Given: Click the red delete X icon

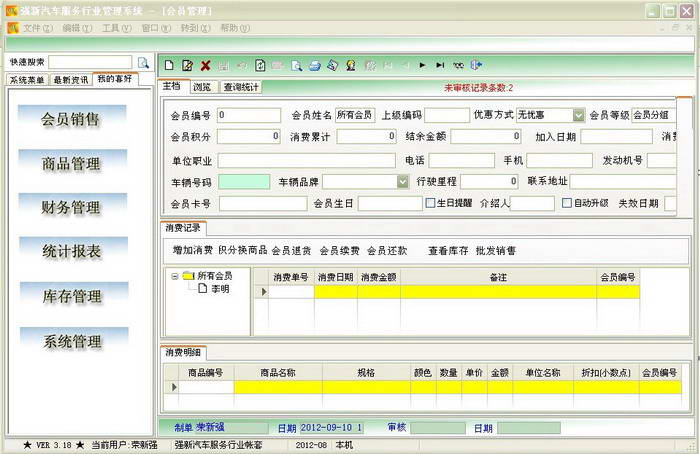Looking at the screenshot, I should pos(205,65).
